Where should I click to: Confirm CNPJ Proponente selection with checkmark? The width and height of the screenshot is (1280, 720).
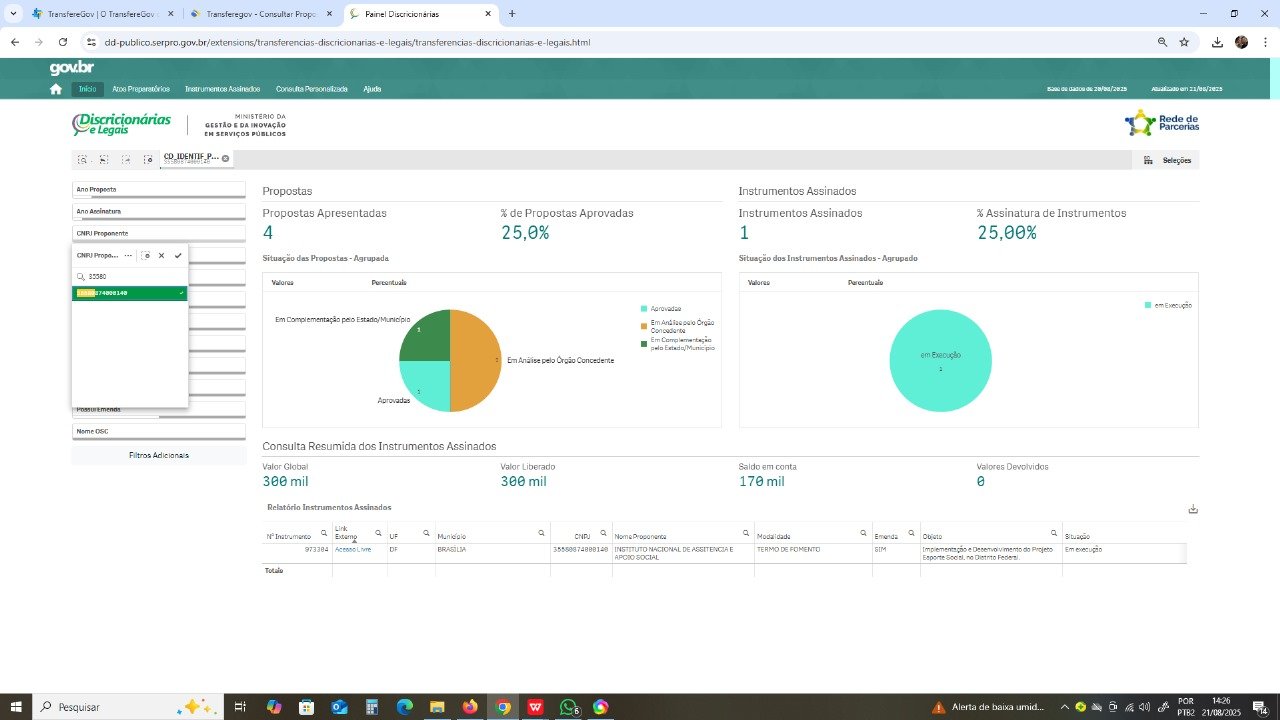click(178, 256)
